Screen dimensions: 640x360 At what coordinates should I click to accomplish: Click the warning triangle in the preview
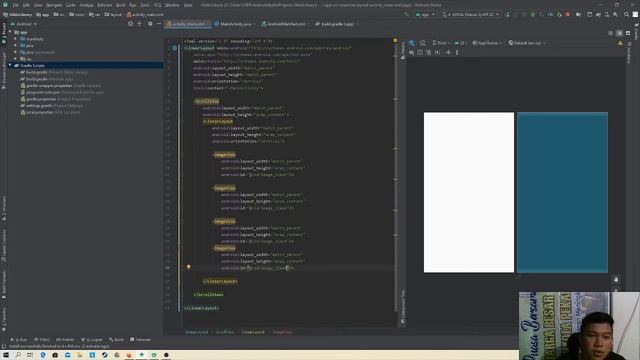coord(620,43)
